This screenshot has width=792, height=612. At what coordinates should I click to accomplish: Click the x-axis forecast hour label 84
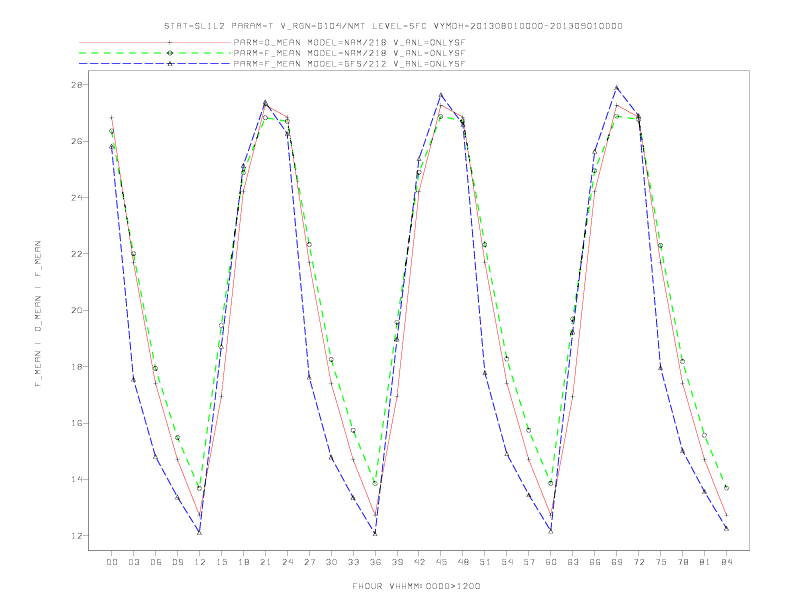click(x=726, y=562)
